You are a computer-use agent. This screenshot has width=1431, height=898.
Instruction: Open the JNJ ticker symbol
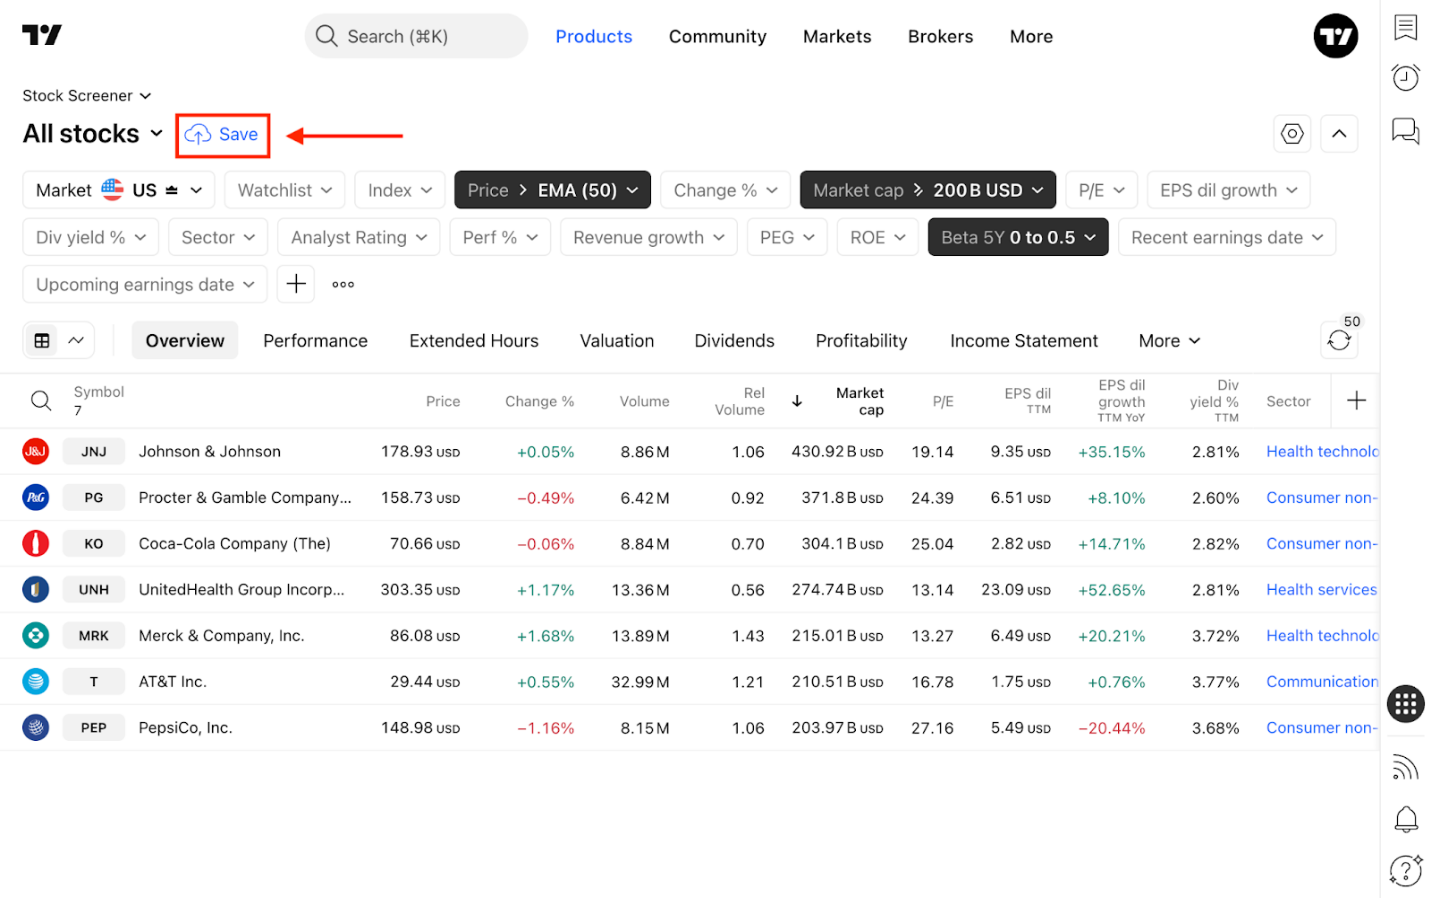coord(94,452)
